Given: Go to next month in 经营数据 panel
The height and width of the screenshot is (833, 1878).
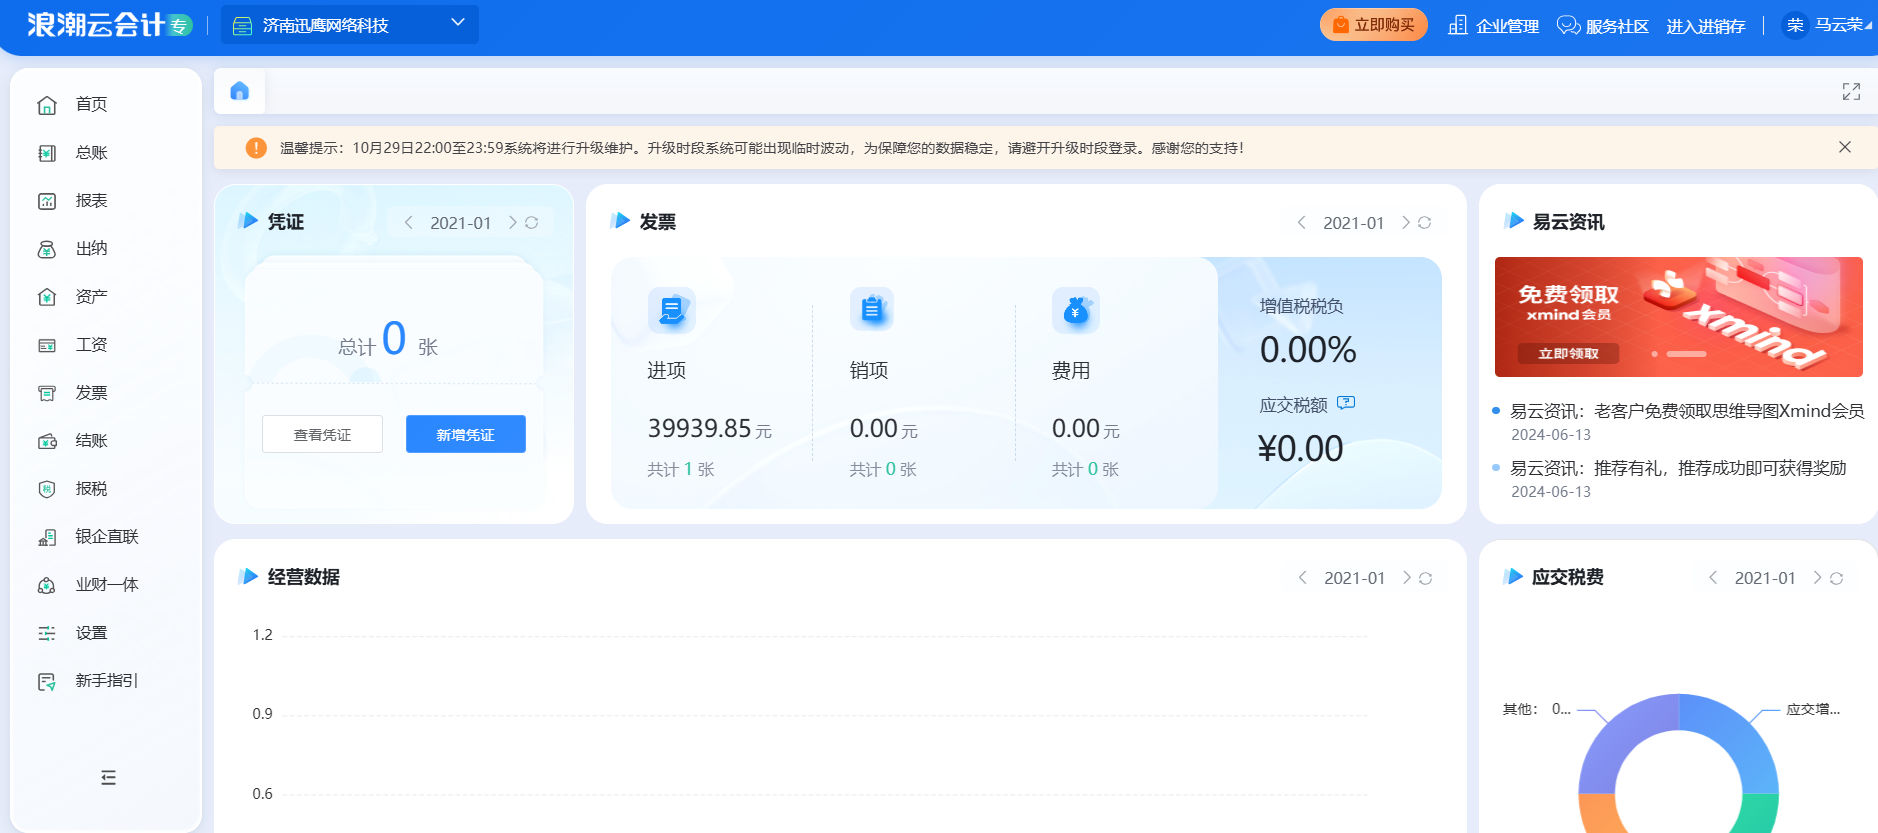Looking at the screenshot, I should (x=1407, y=578).
